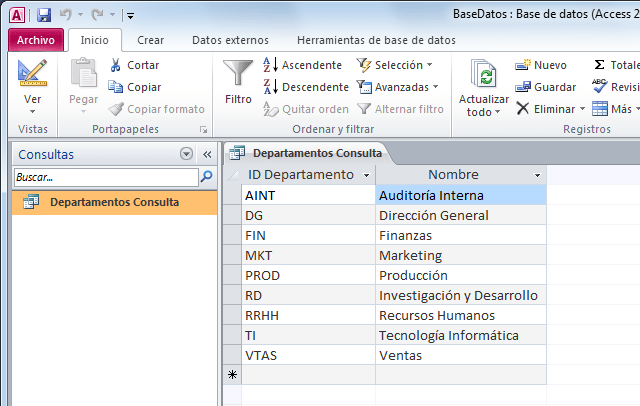
Task: Open Herramientas de base de datos tab
Action: coord(376,40)
